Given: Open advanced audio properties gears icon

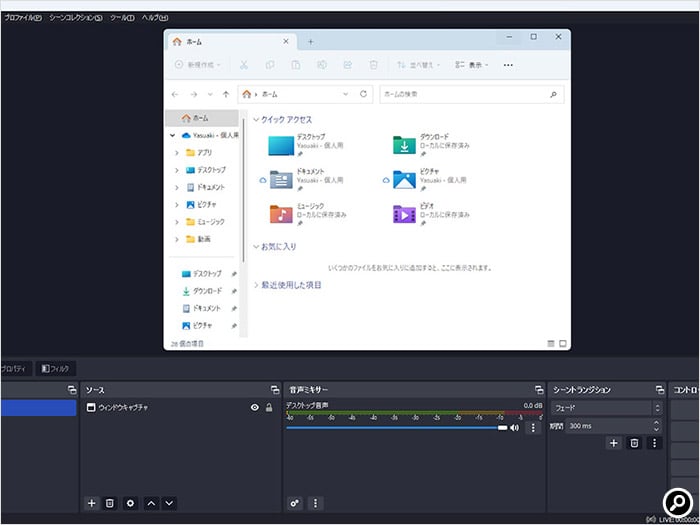Looking at the screenshot, I should [x=295, y=503].
